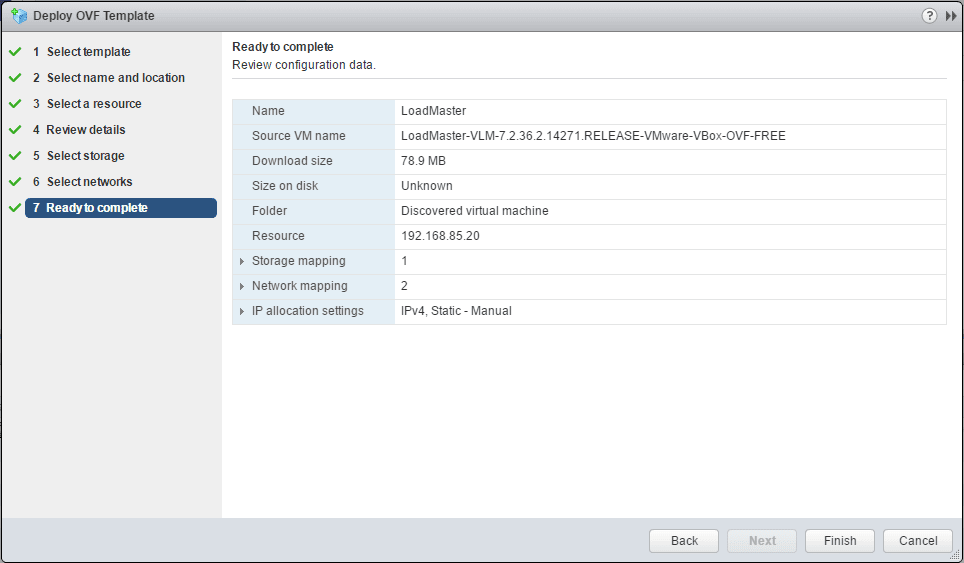Click the Source VM name label
Viewport: 964px width, 563px height.
click(x=299, y=136)
